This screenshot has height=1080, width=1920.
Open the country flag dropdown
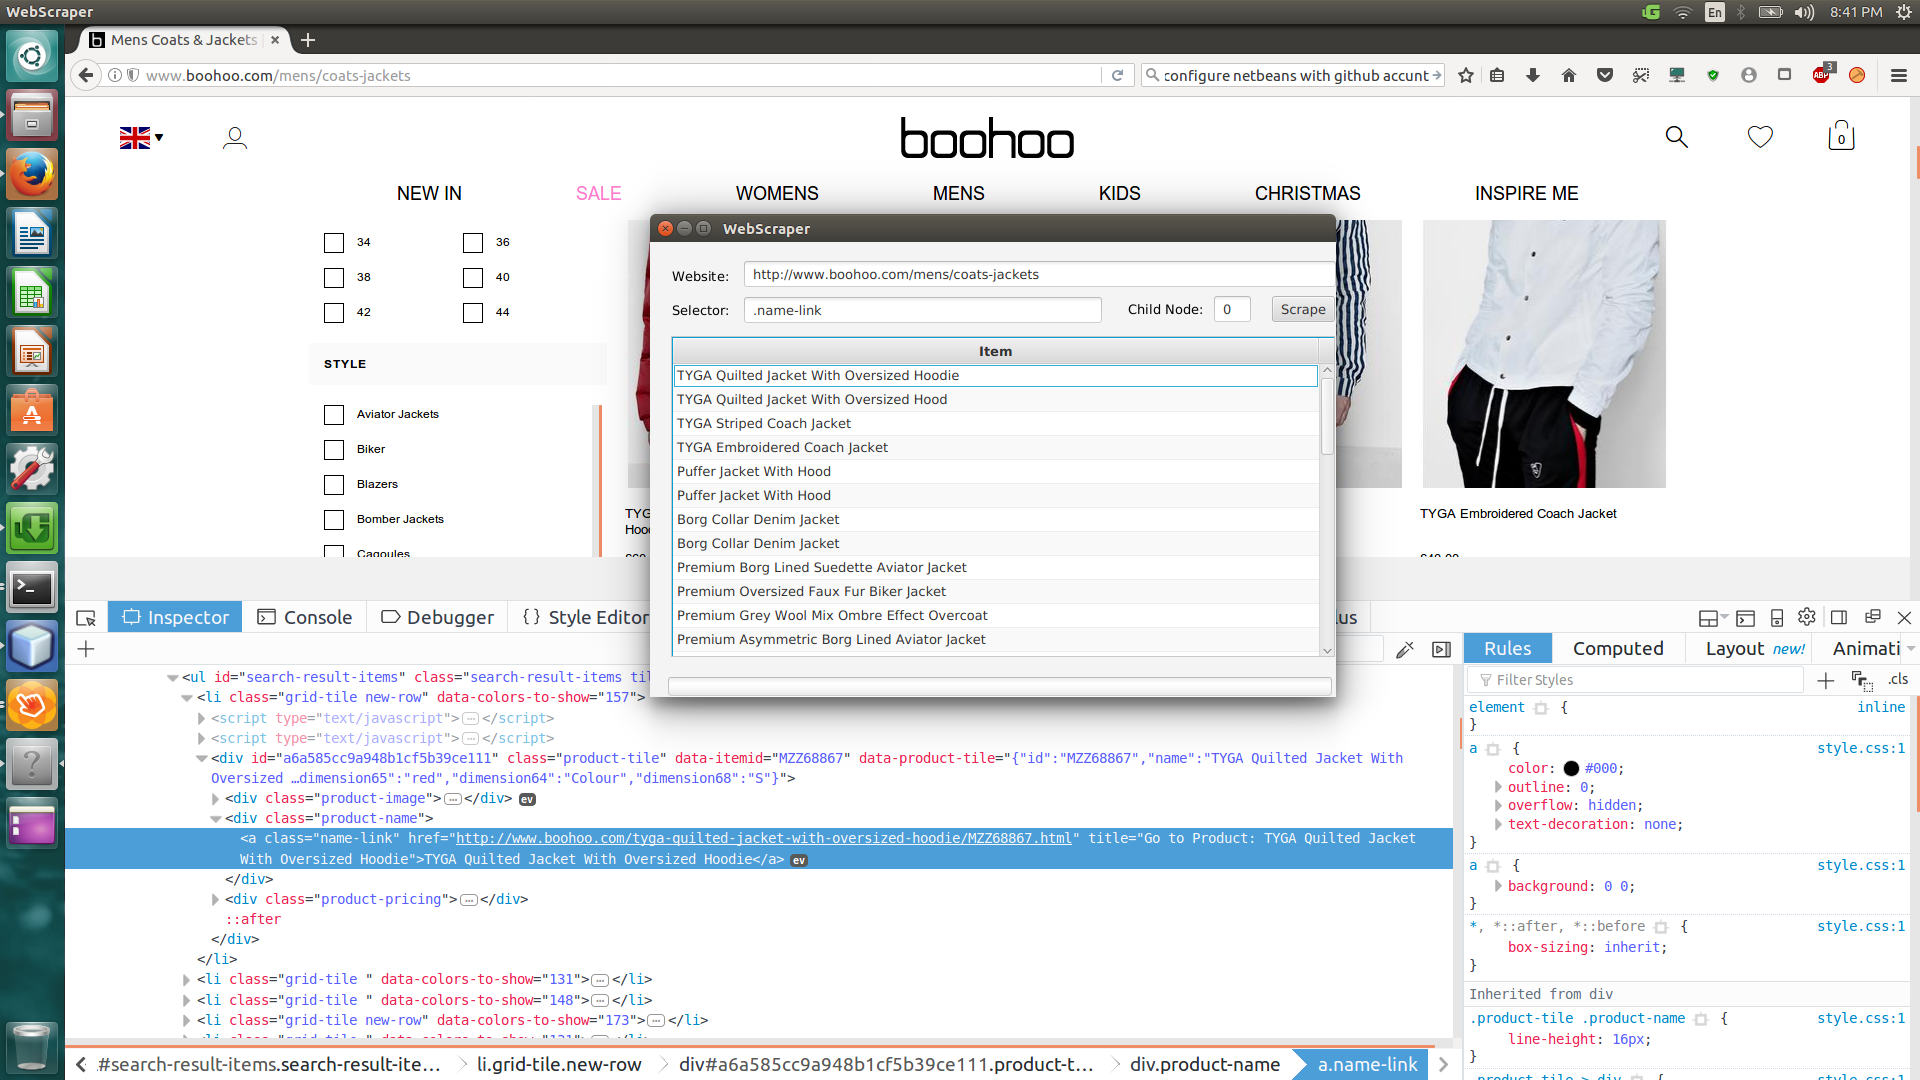pos(141,138)
